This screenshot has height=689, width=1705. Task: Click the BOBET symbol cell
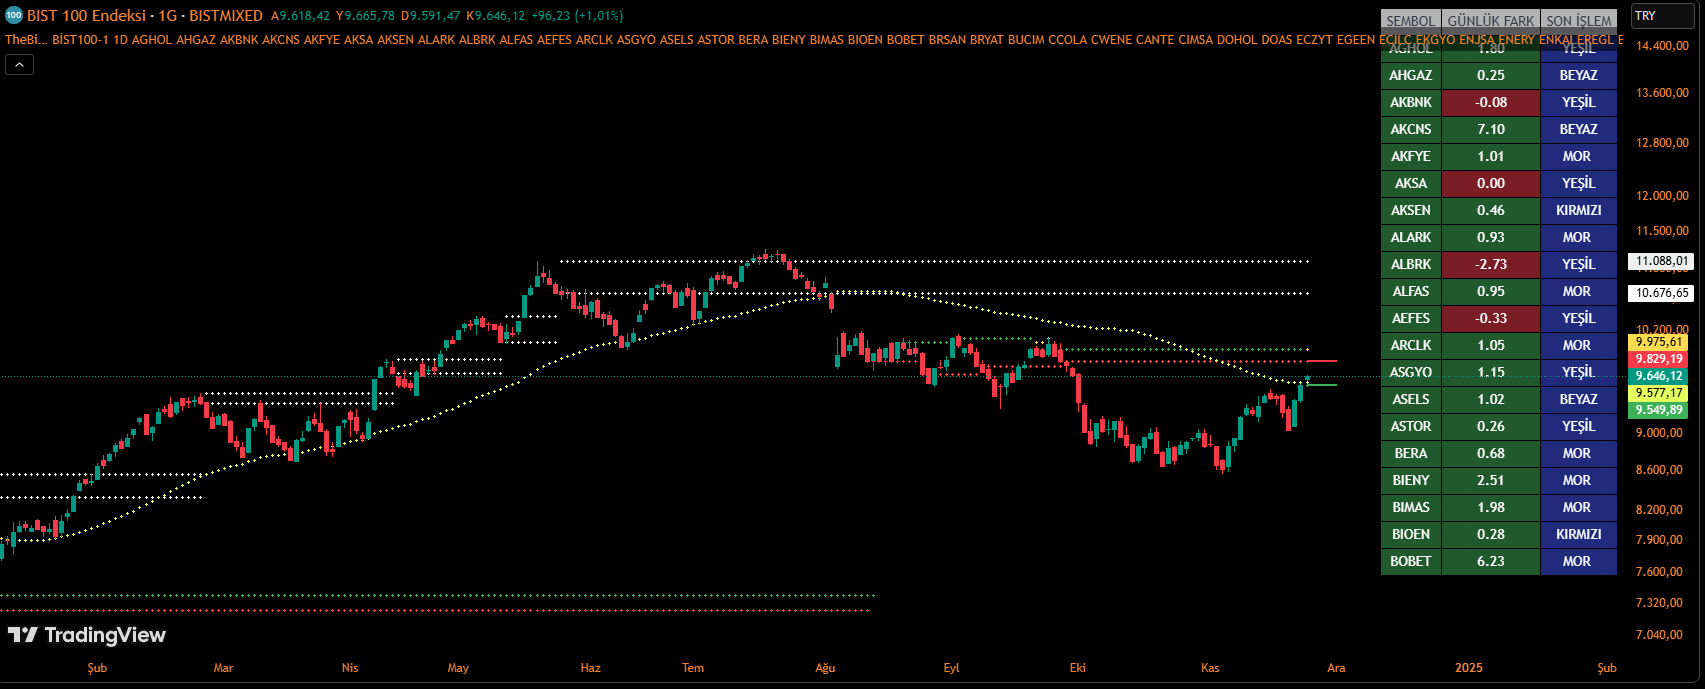[x=1411, y=561]
